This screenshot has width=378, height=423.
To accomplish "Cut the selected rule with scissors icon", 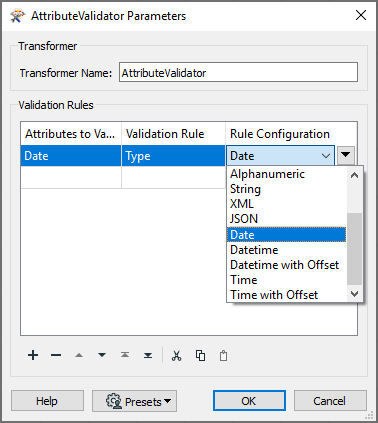I will [176, 356].
